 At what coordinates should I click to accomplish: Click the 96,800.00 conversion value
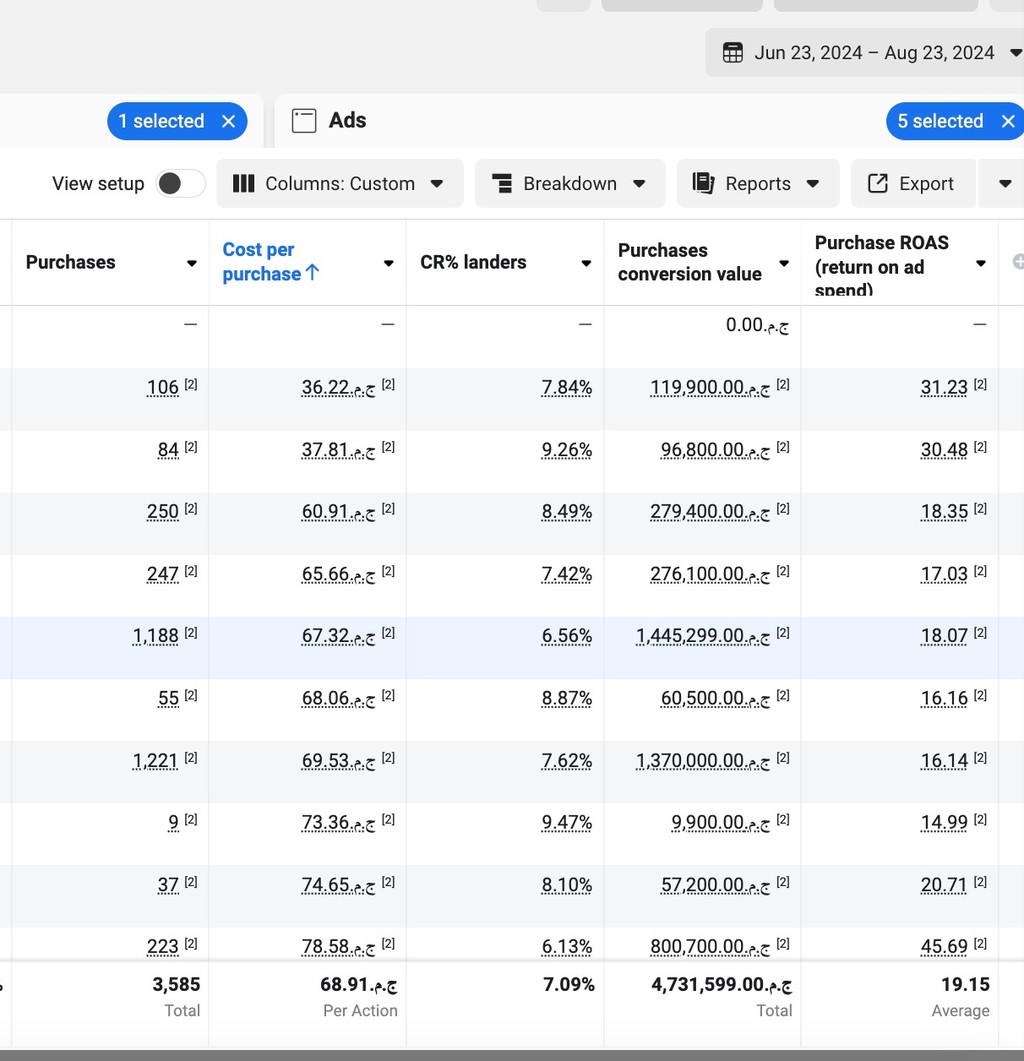(715, 450)
